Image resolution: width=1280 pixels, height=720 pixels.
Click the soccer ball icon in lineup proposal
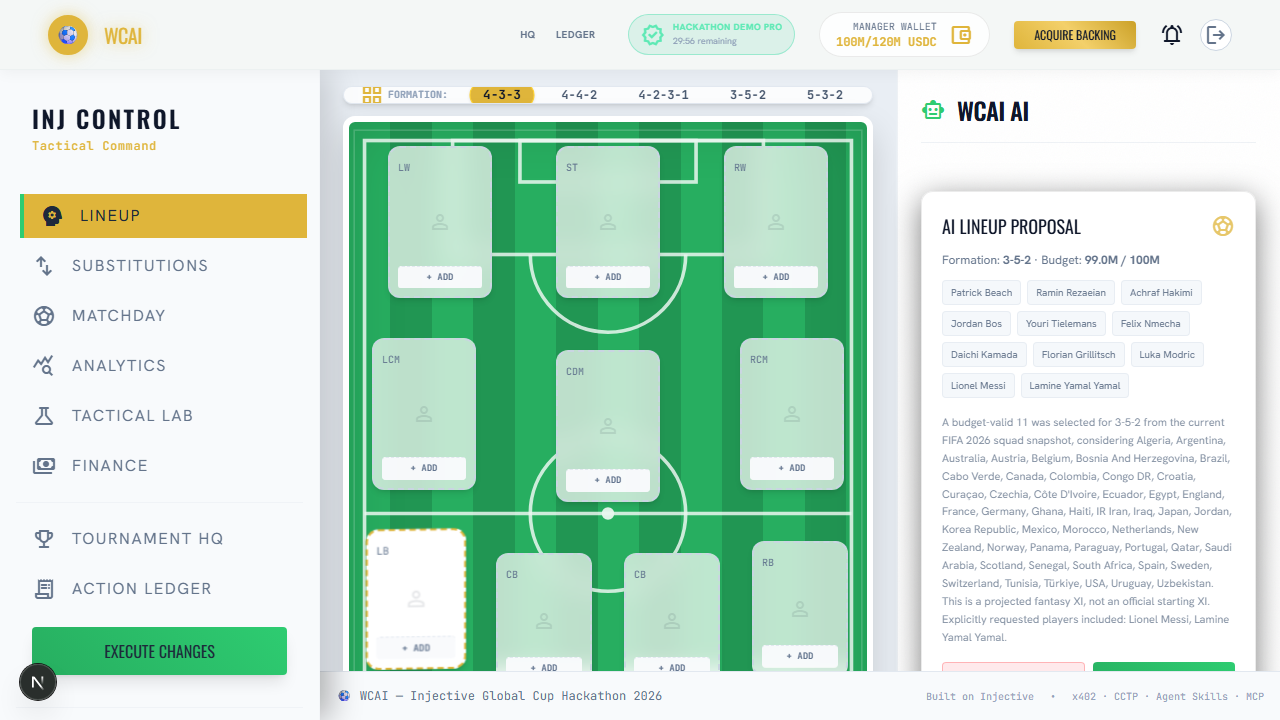point(1222,226)
